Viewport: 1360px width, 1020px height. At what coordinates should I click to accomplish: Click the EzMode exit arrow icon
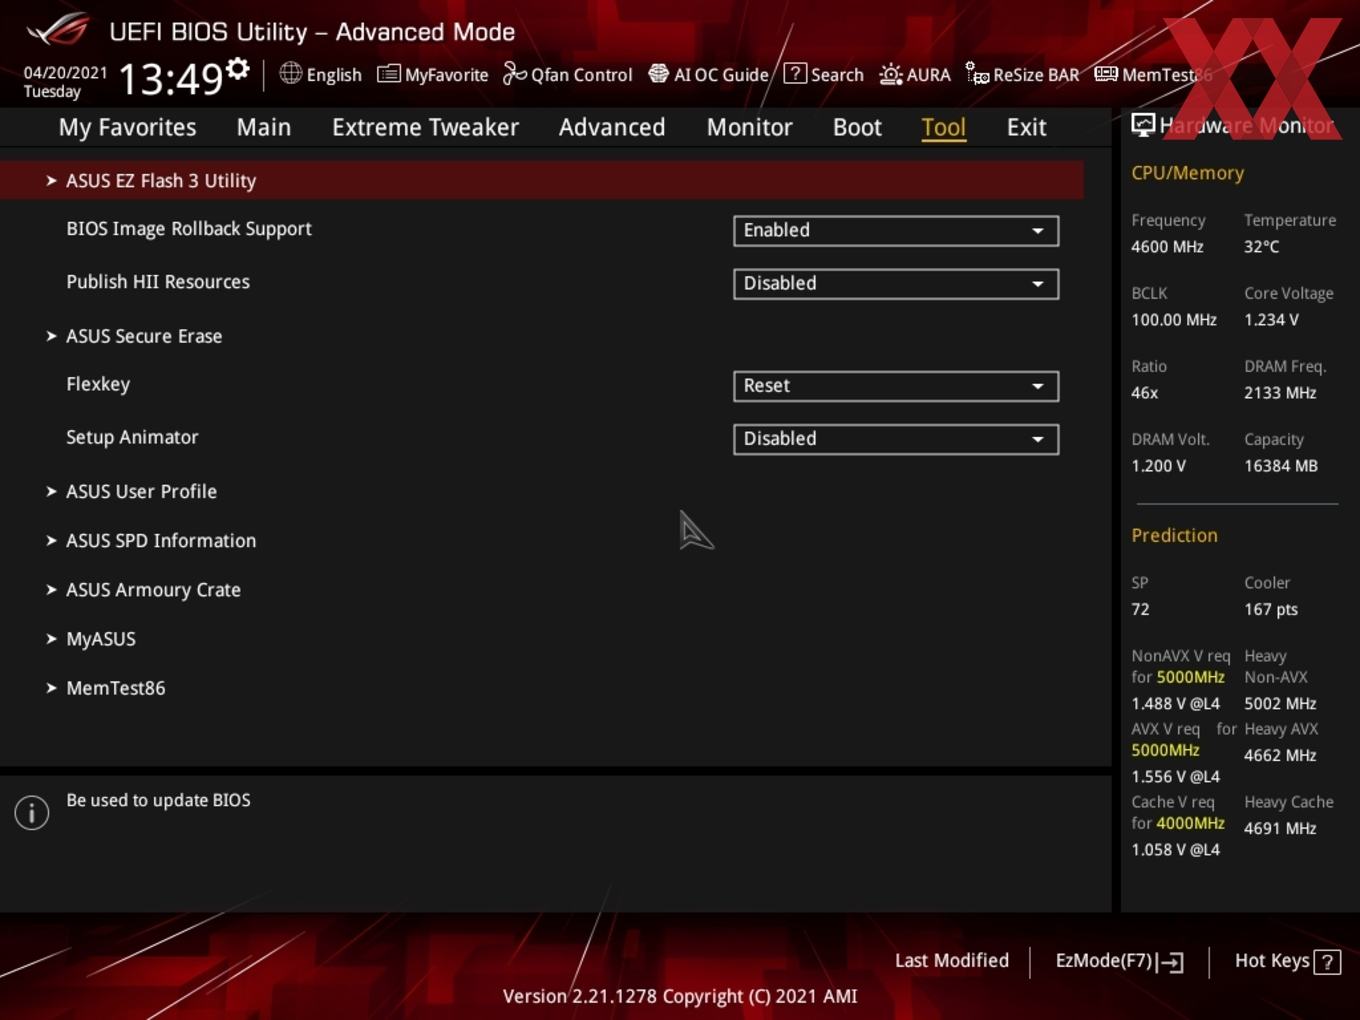(1171, 962)
